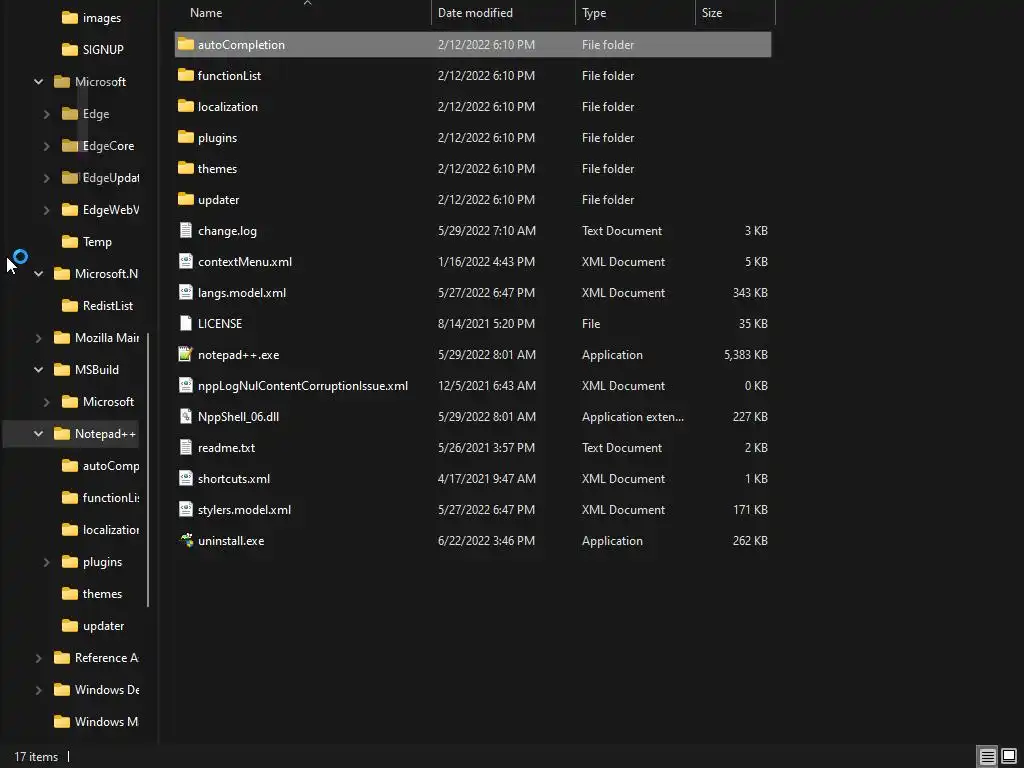Screen dimensions: 1024x768
Task: Click the 343 KB size value
Action: click(x=750, y=293)
